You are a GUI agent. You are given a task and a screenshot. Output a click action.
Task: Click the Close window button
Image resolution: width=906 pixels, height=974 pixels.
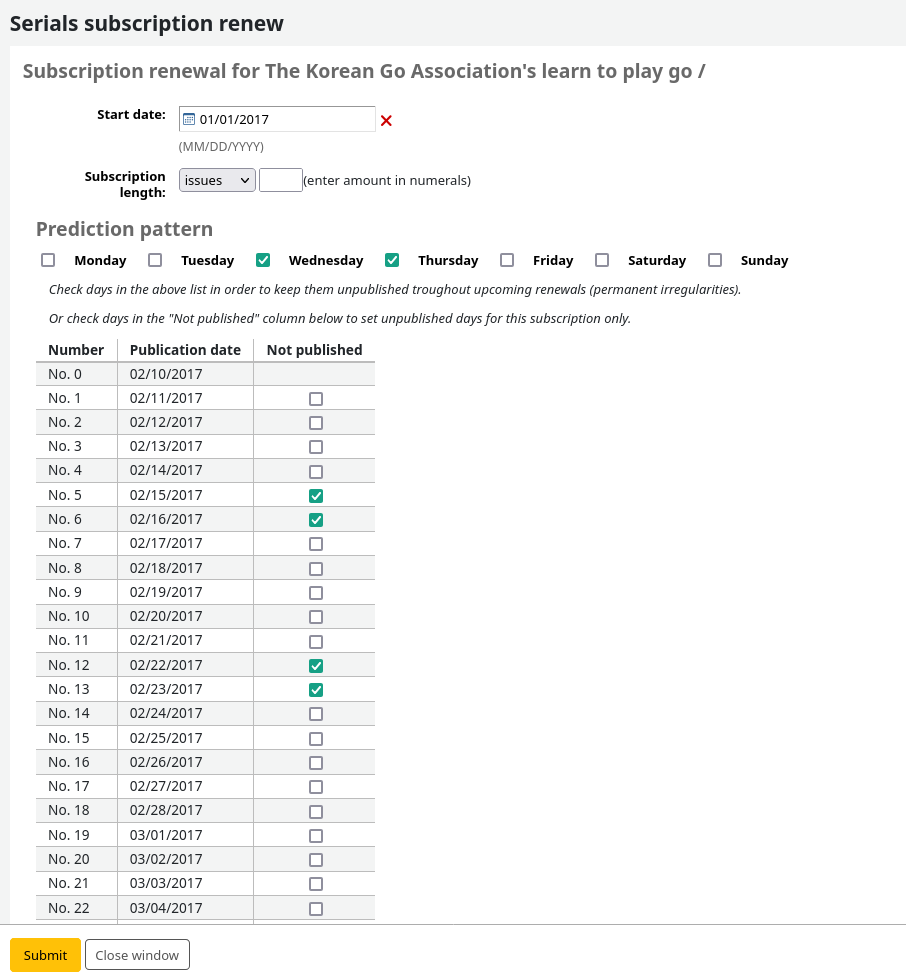point(137,955)
